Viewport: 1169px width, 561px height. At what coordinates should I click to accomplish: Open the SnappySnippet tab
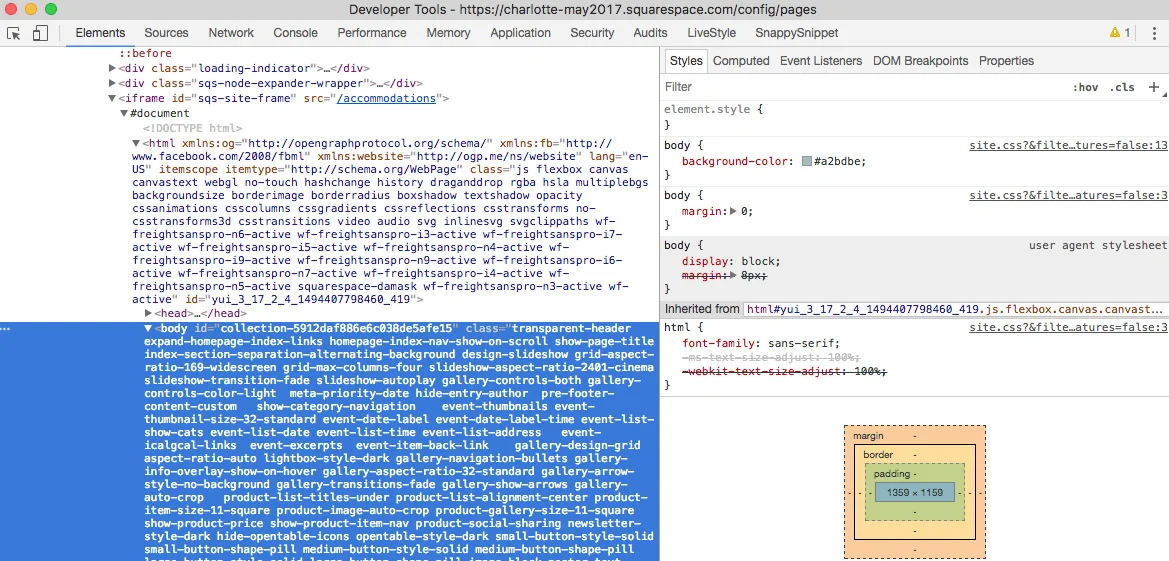coord(796,33)
